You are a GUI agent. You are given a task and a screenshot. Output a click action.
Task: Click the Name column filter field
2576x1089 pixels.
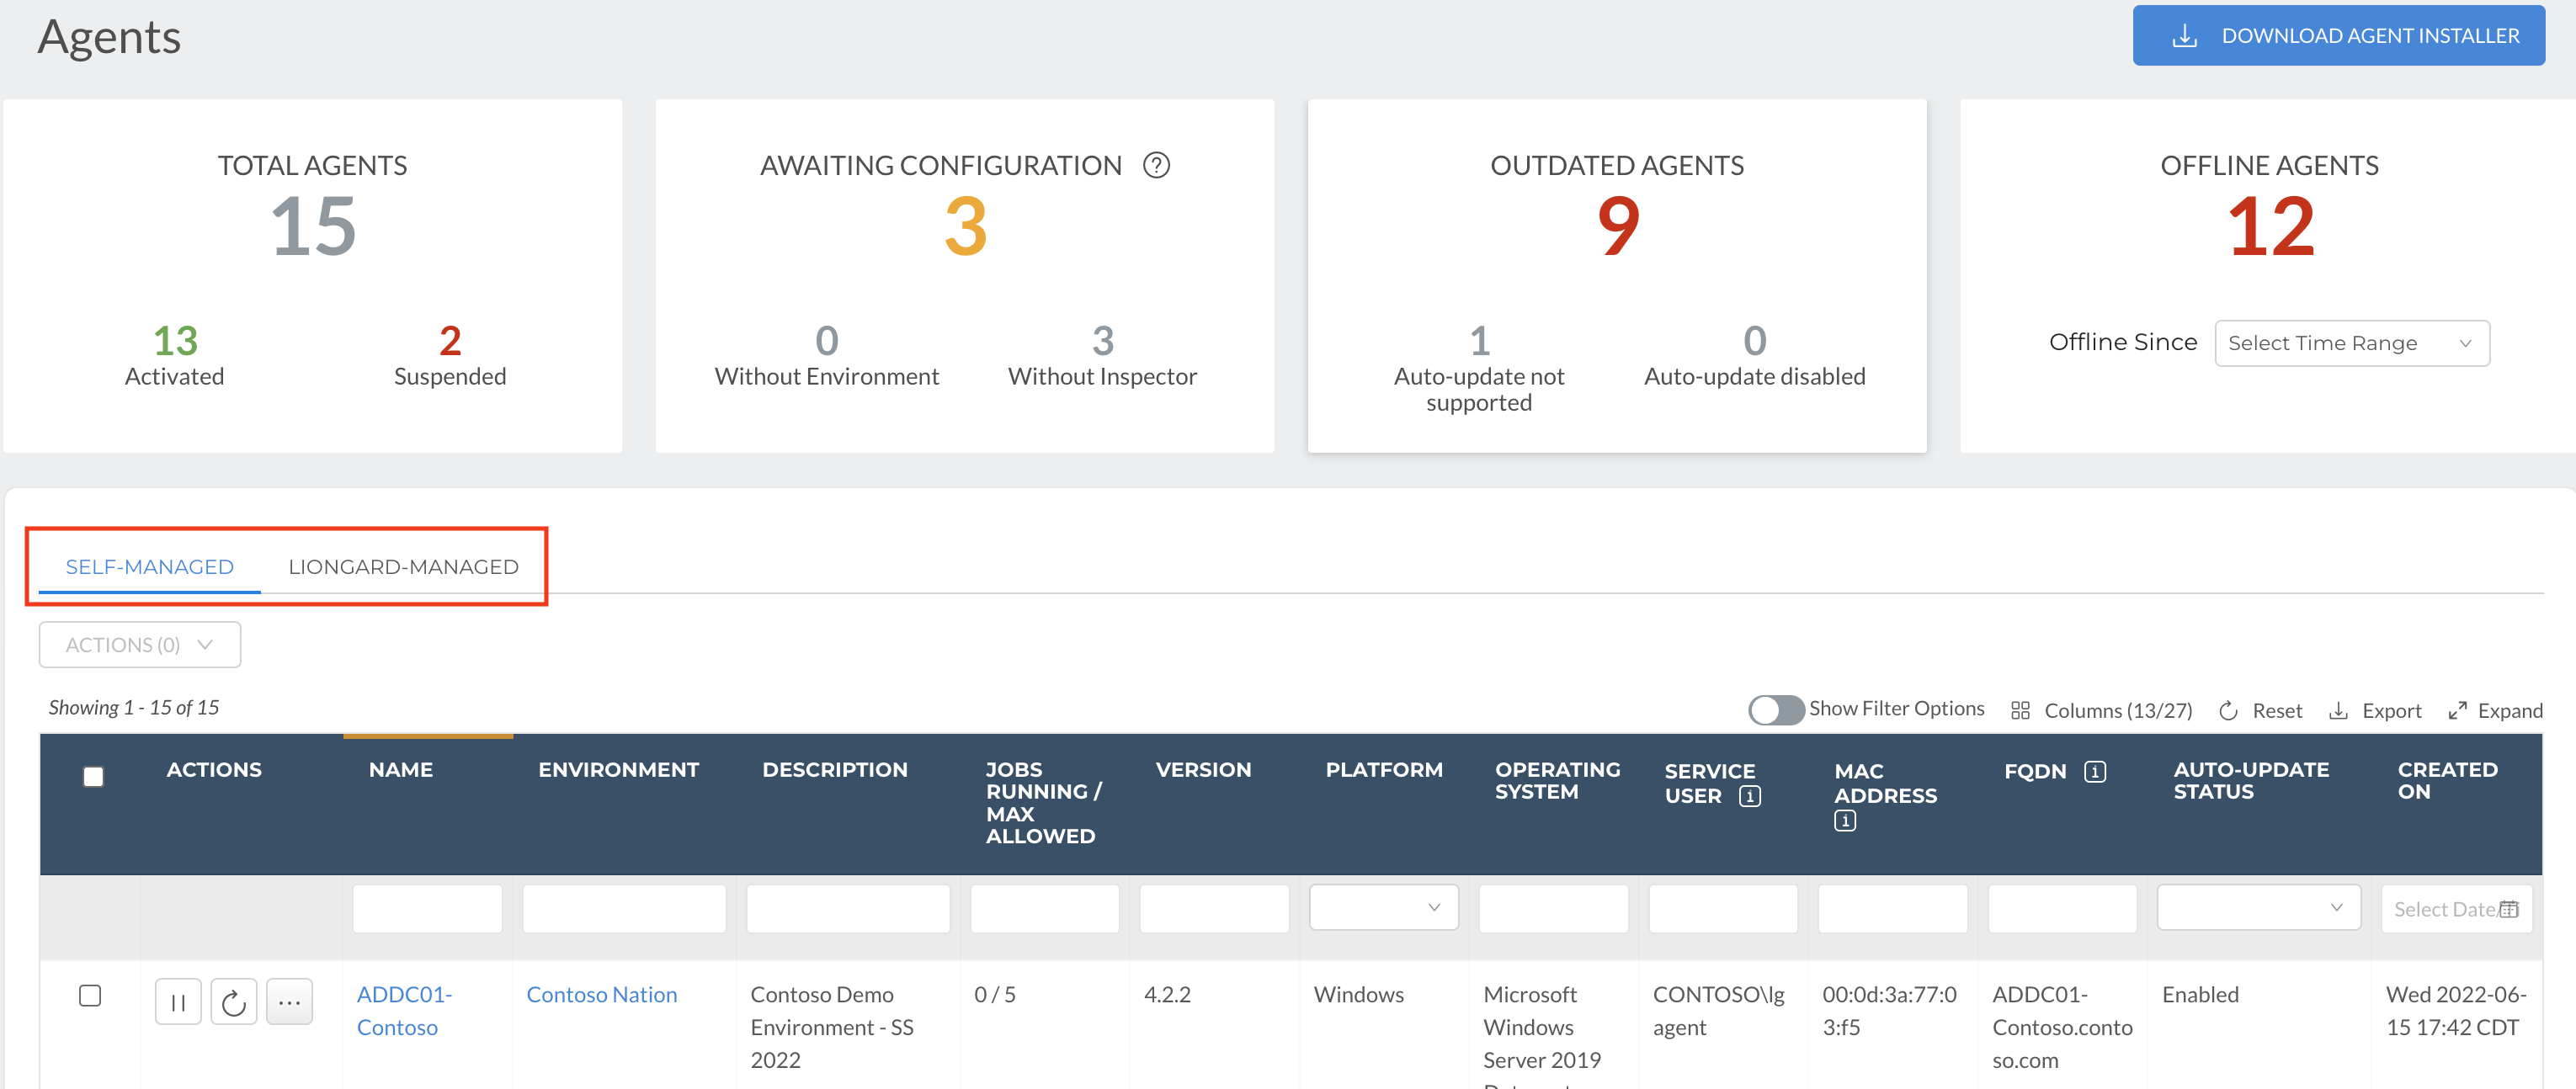(x=427, y=909)
